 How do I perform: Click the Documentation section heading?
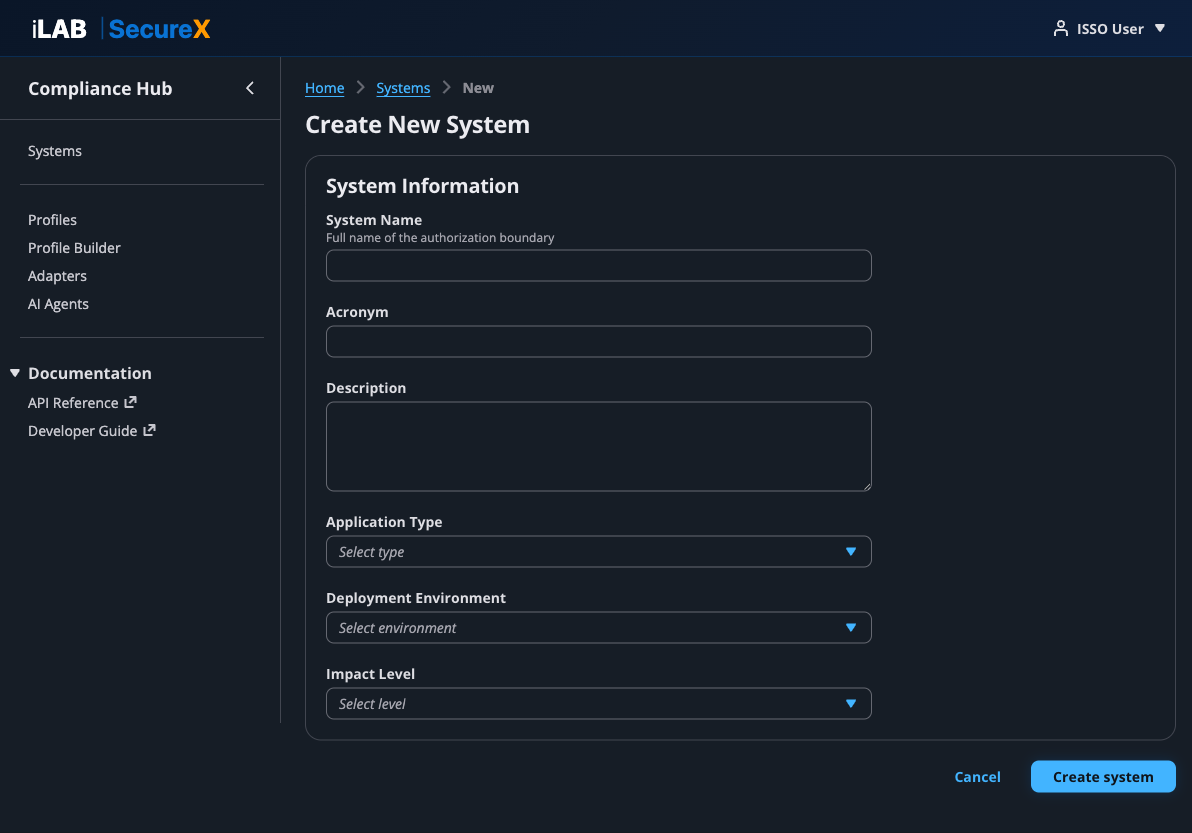coord(90,373)
